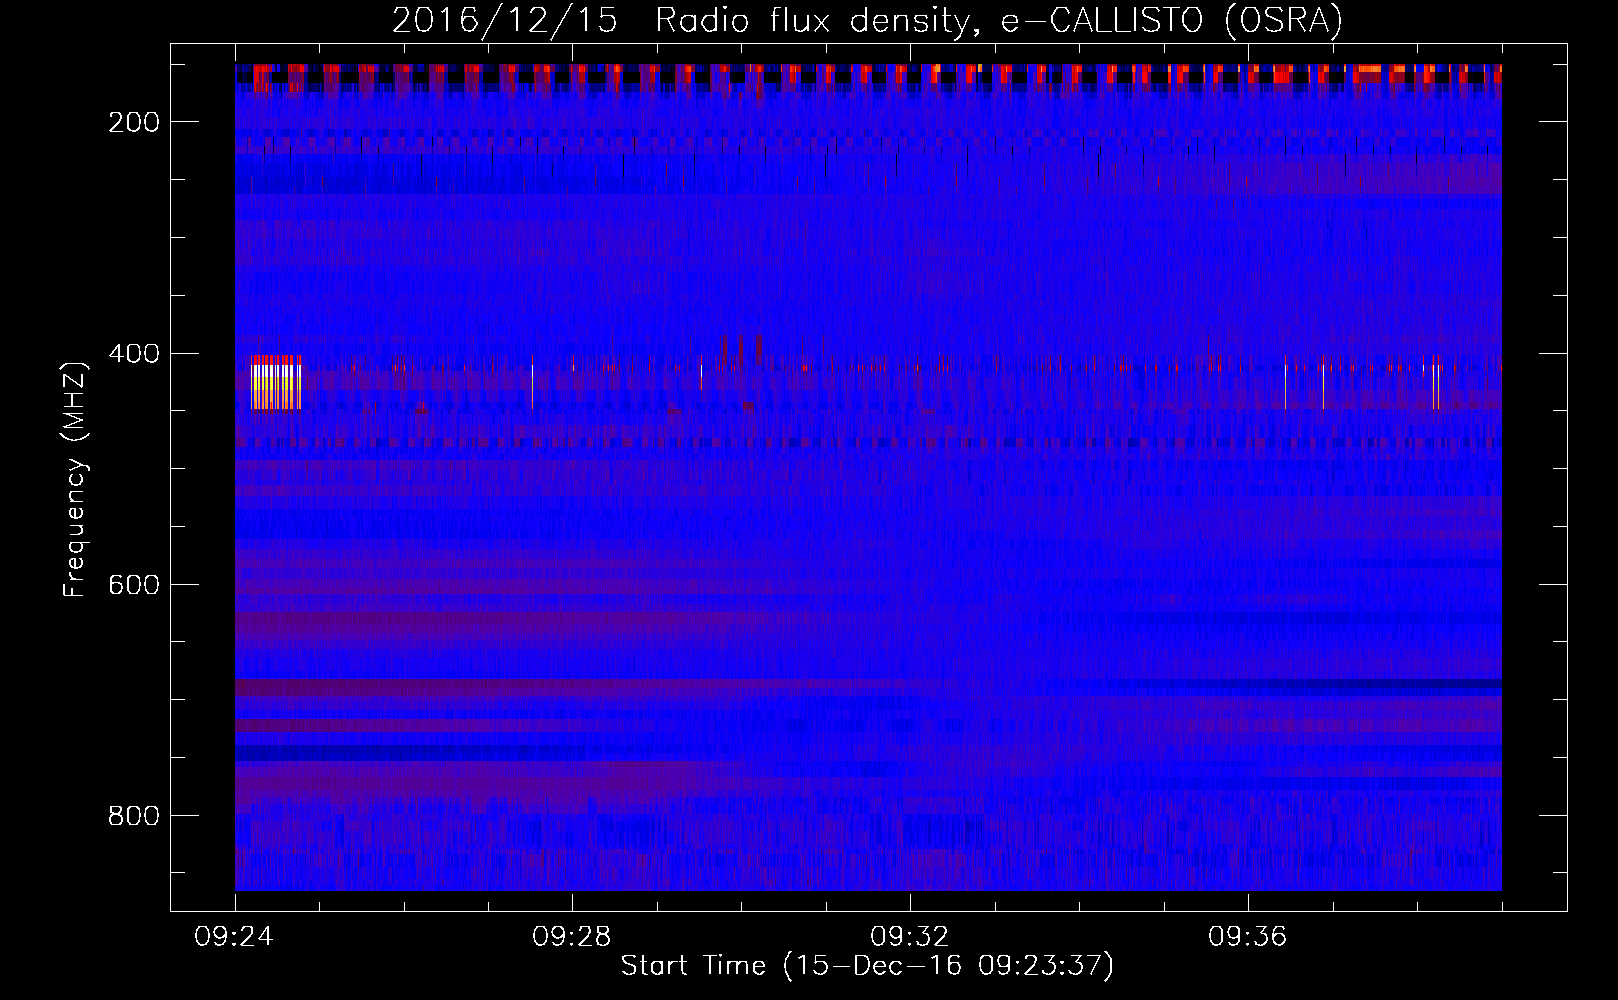The image size is (1618, 1000).
Task: Click the 200 frequency tick label
Action: 134,122
